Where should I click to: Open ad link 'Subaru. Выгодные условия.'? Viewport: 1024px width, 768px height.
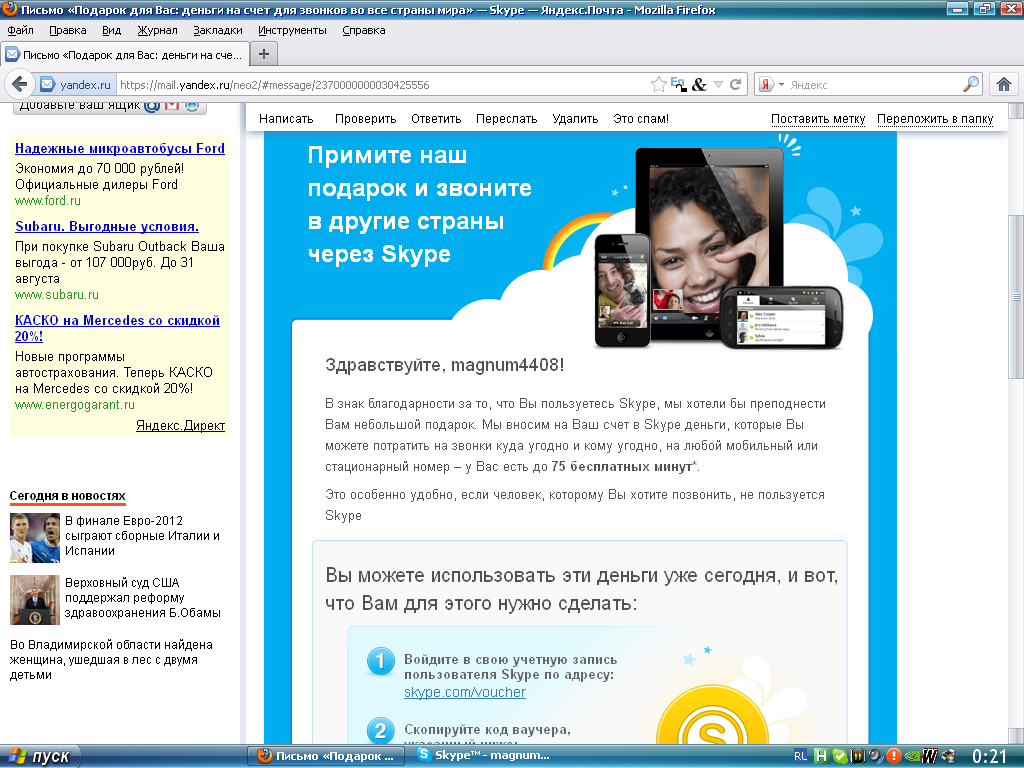[107, 227]
